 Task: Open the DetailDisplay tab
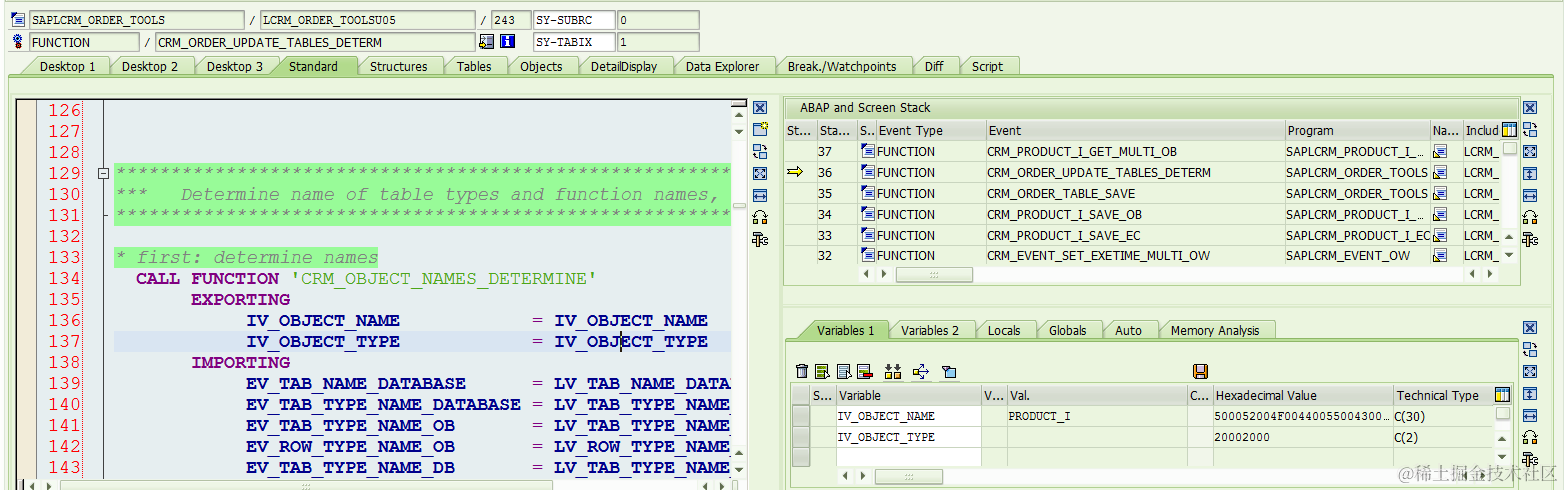[624, 66]
